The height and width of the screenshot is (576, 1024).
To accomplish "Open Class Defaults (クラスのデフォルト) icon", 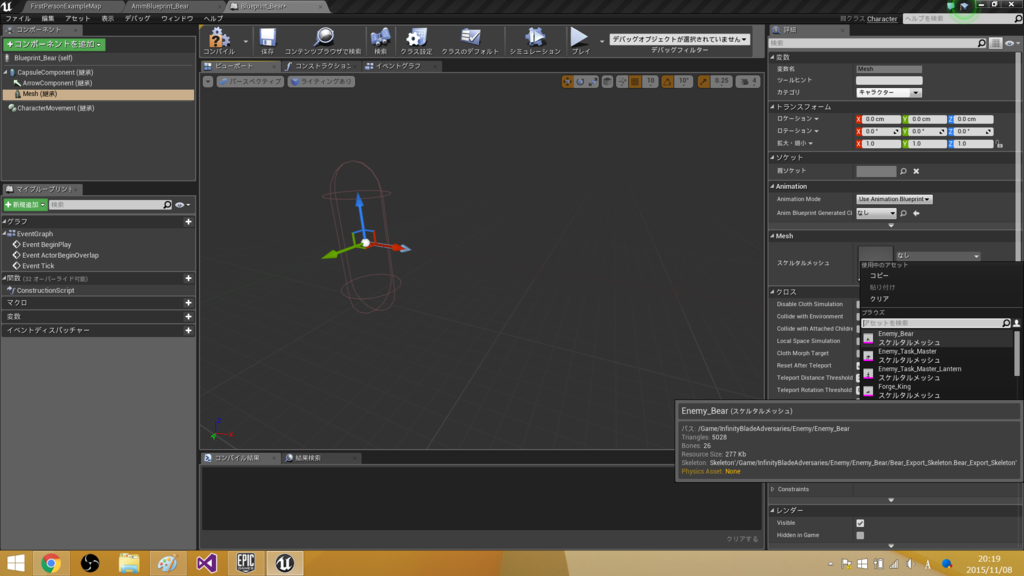I will (470, 38).
